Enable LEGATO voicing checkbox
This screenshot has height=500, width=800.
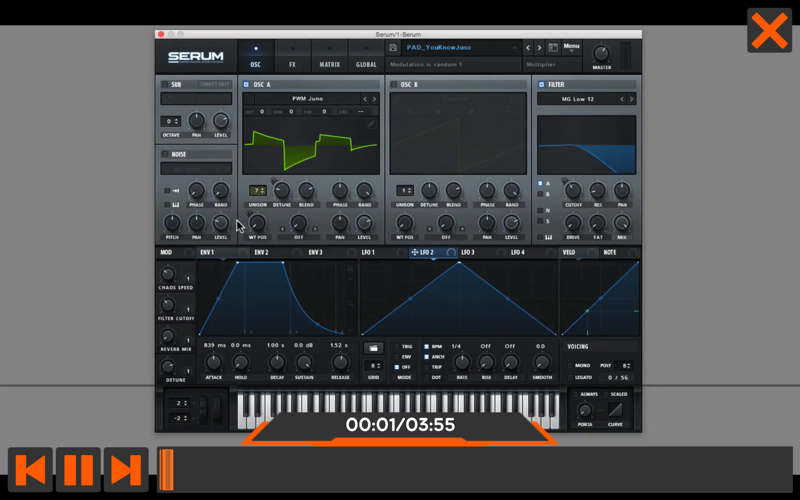[570, 378]
